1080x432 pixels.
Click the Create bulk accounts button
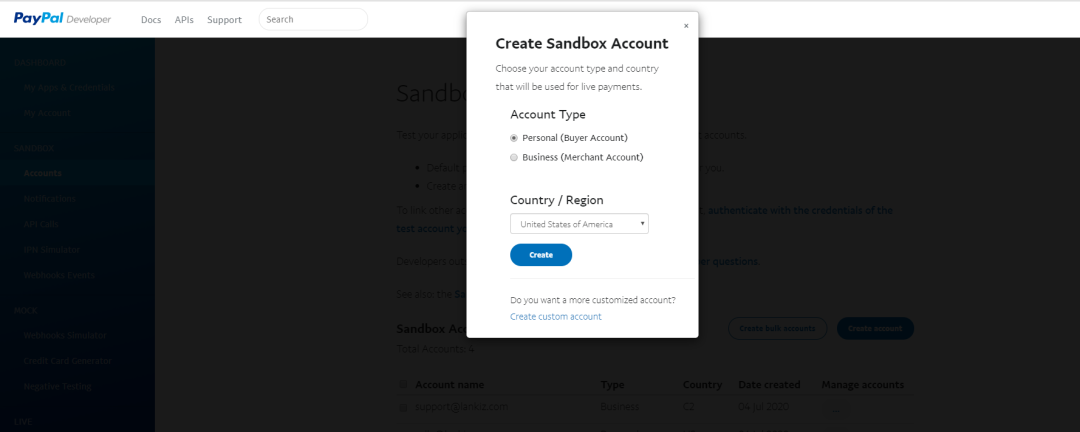[x=777, y=329]
